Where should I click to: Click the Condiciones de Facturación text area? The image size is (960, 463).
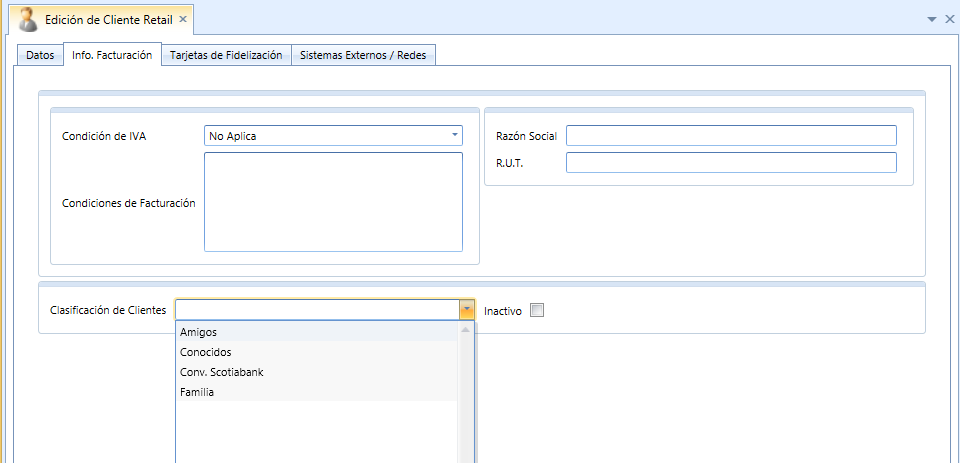[333, 201]
